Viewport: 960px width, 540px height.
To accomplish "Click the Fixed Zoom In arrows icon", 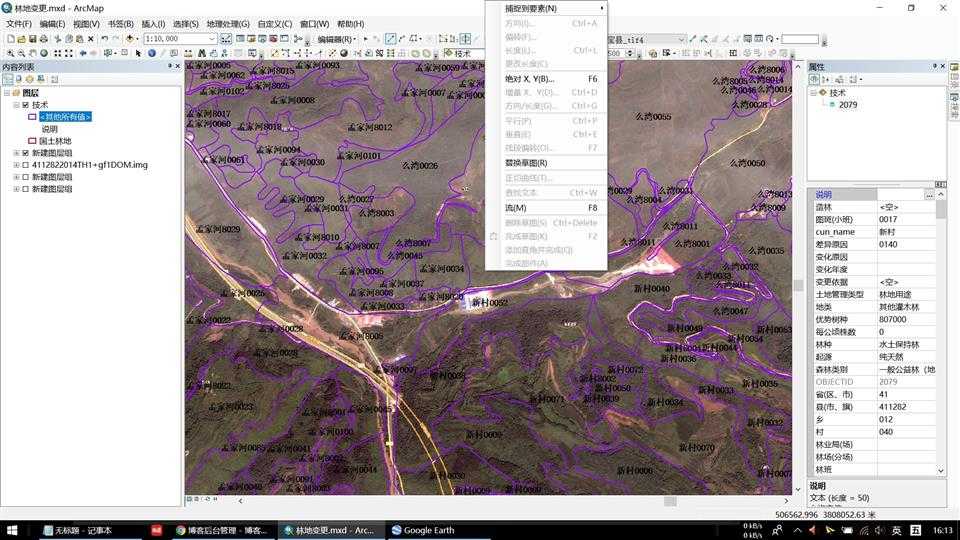I will click(57, 53).
